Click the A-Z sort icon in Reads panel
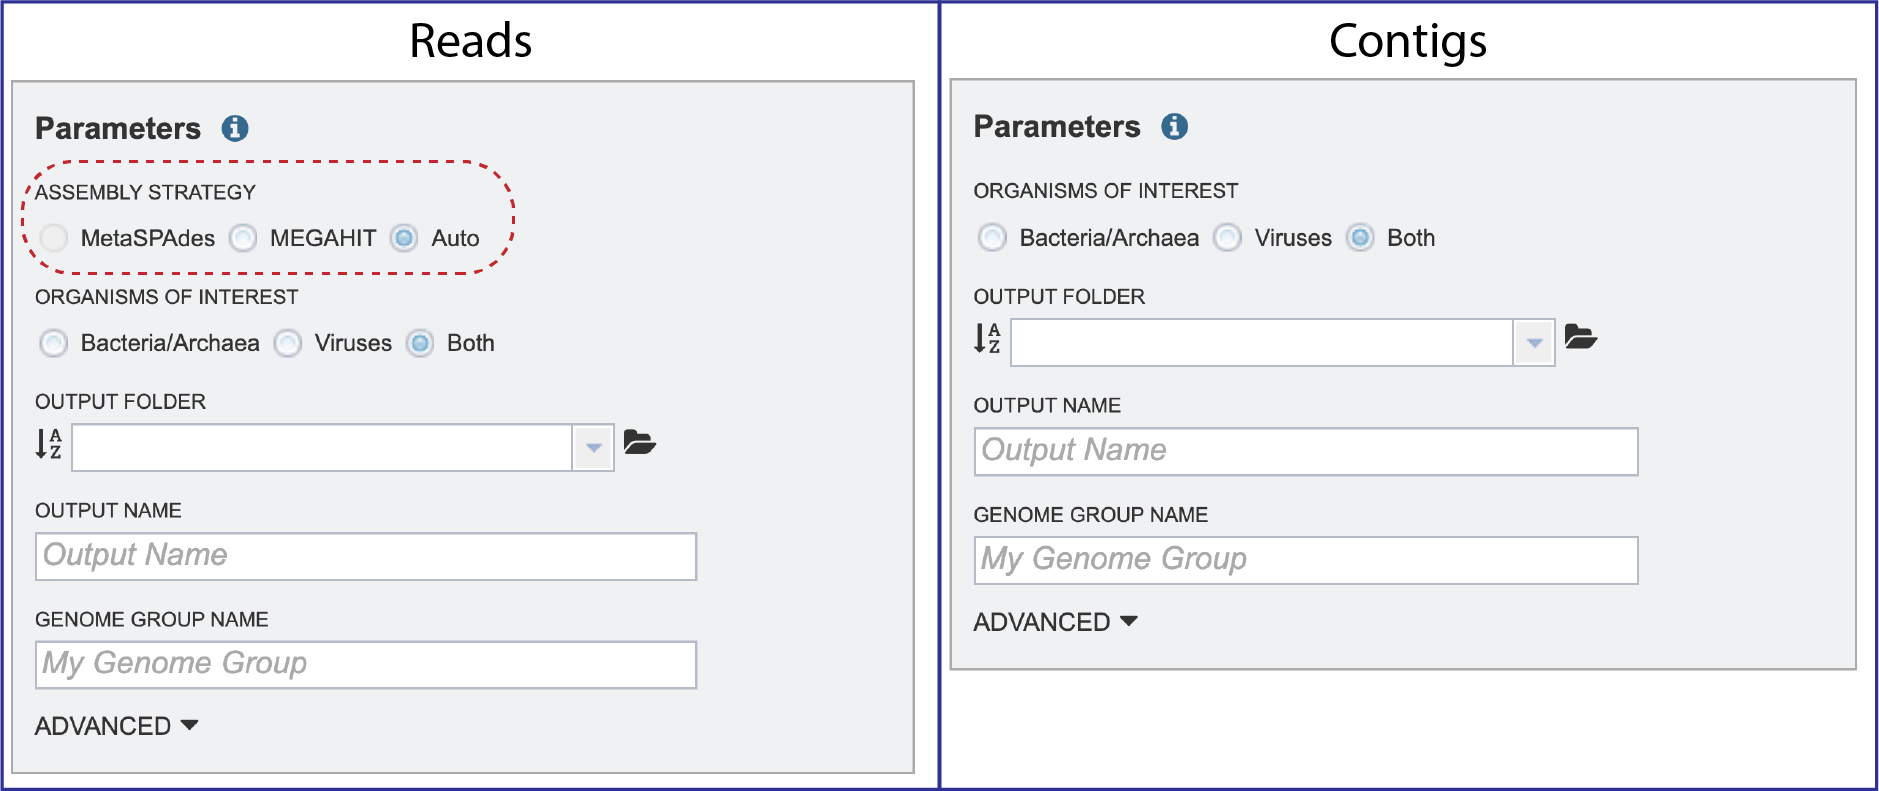 [x=49, y=444]
